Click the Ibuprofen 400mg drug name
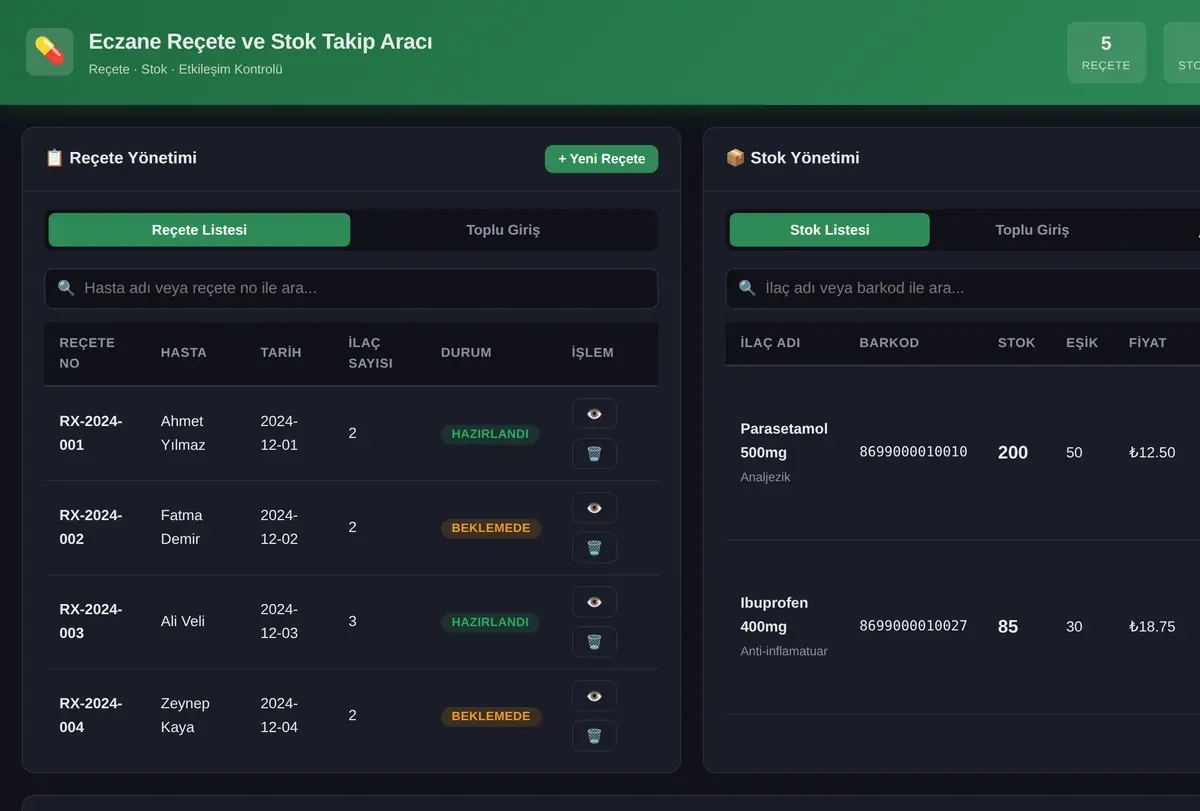 pos(774,615)
